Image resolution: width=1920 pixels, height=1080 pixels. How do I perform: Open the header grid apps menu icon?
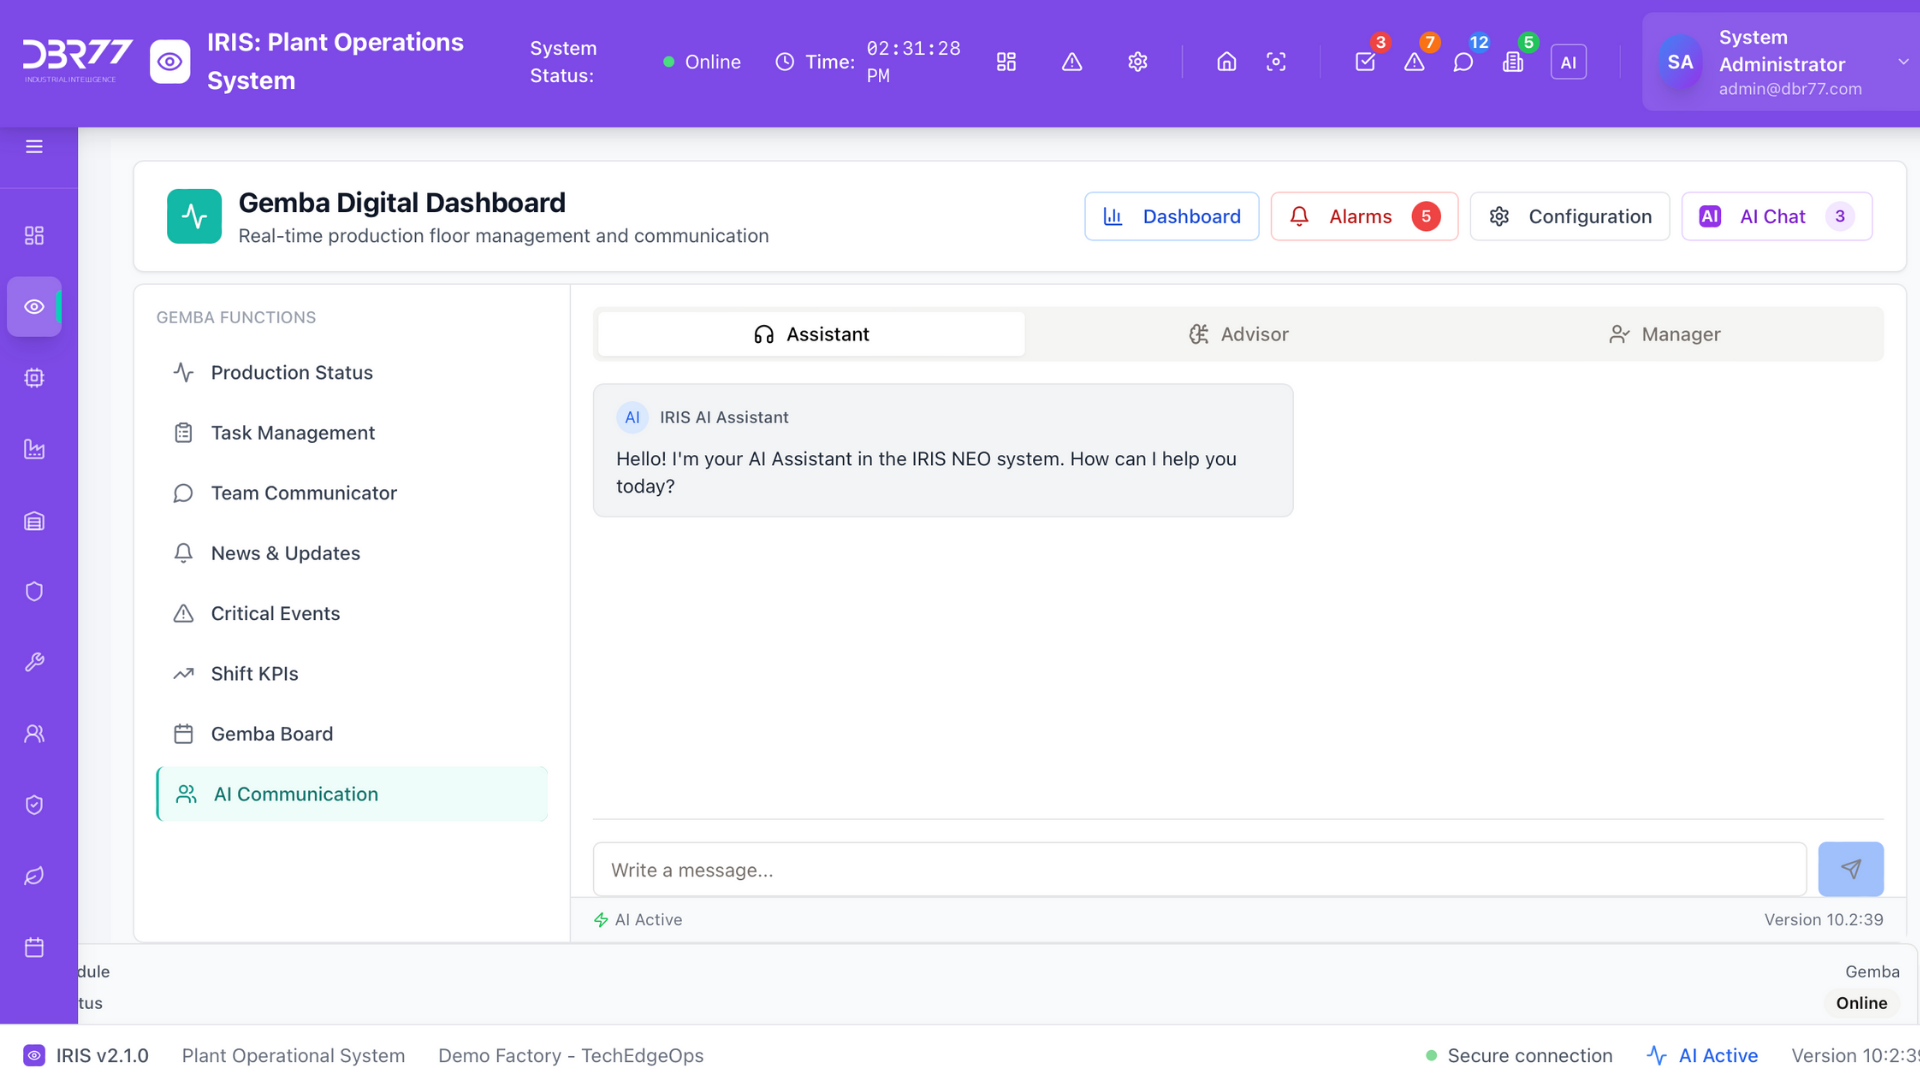1006,62
